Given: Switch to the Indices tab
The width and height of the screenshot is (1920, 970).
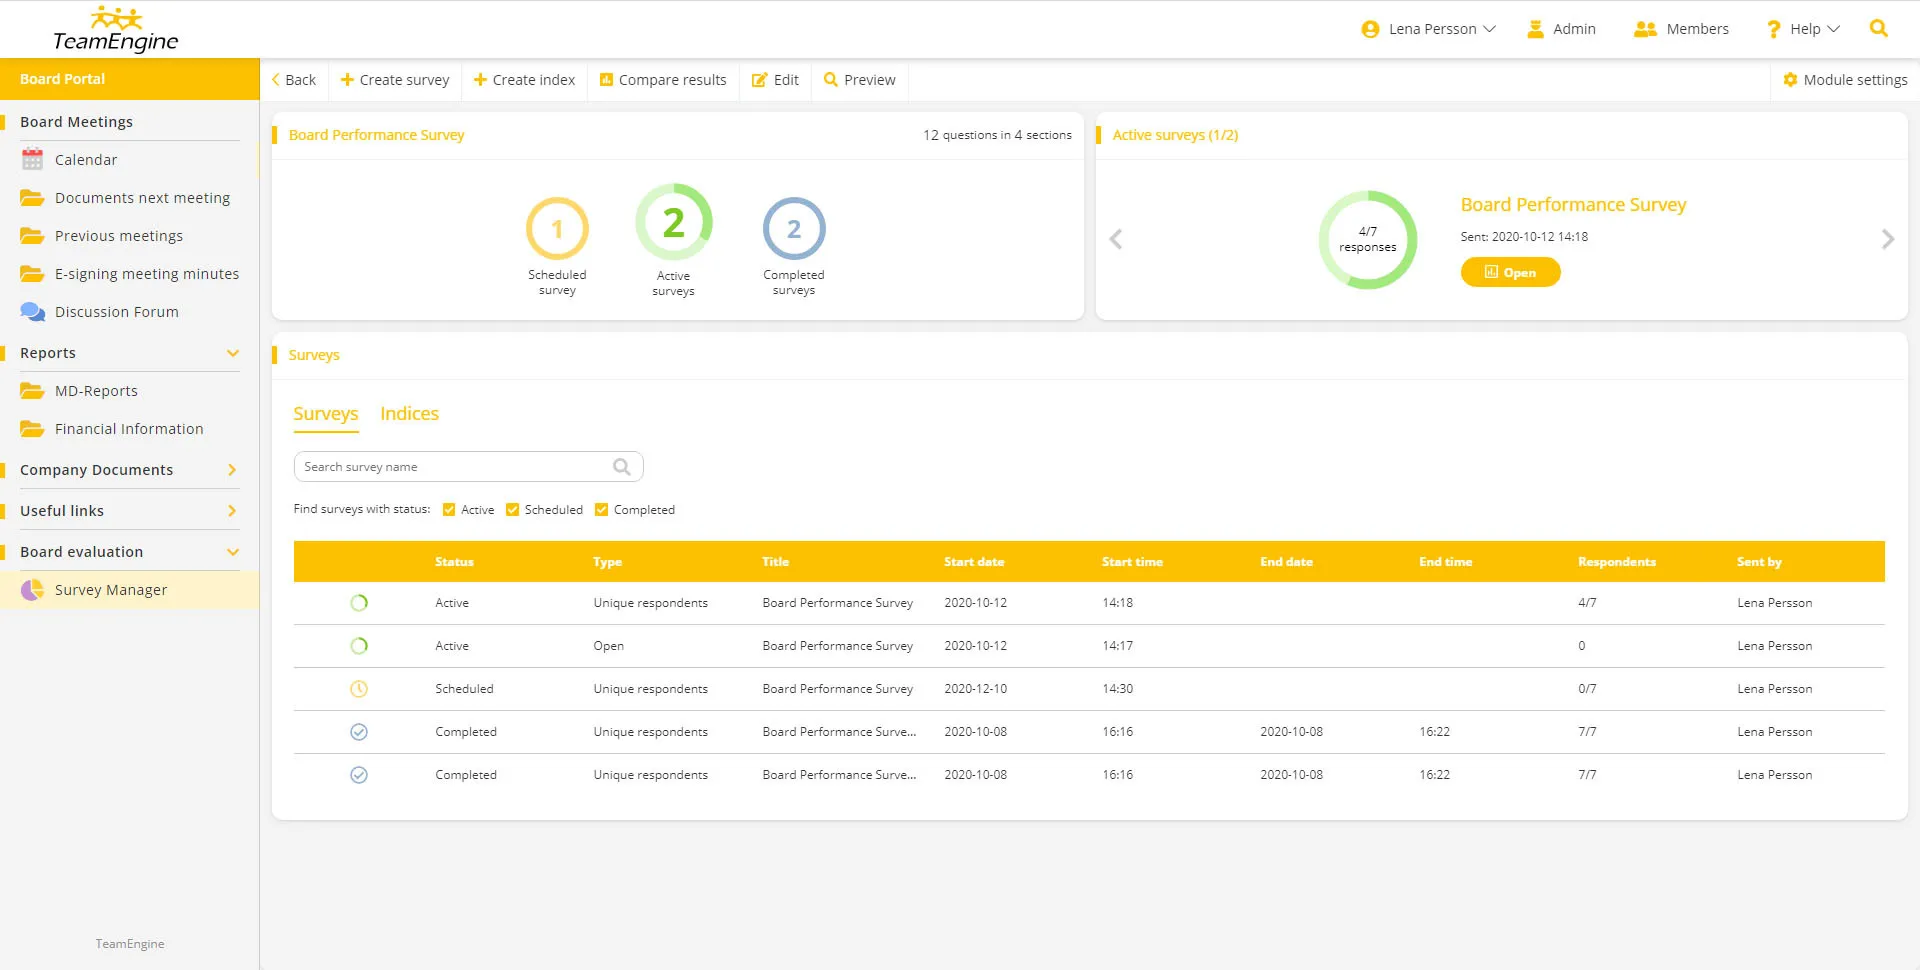Looking at the screenshot, I should tap(410, 414).
